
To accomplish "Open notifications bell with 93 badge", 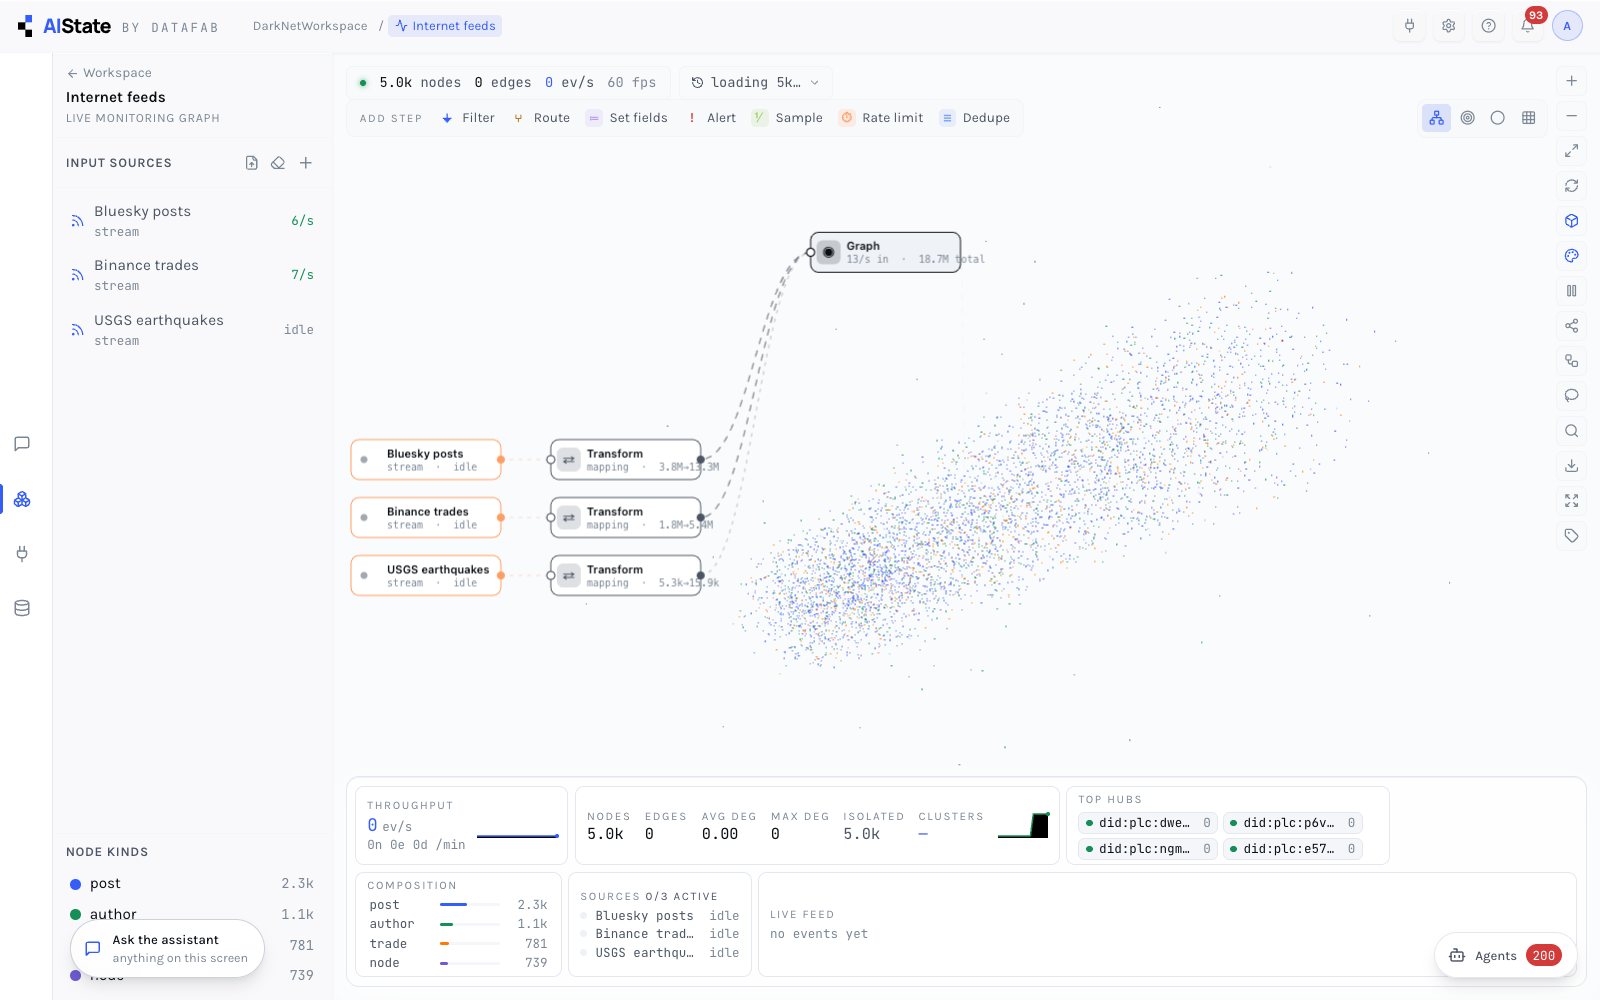I will point(1528,26).
